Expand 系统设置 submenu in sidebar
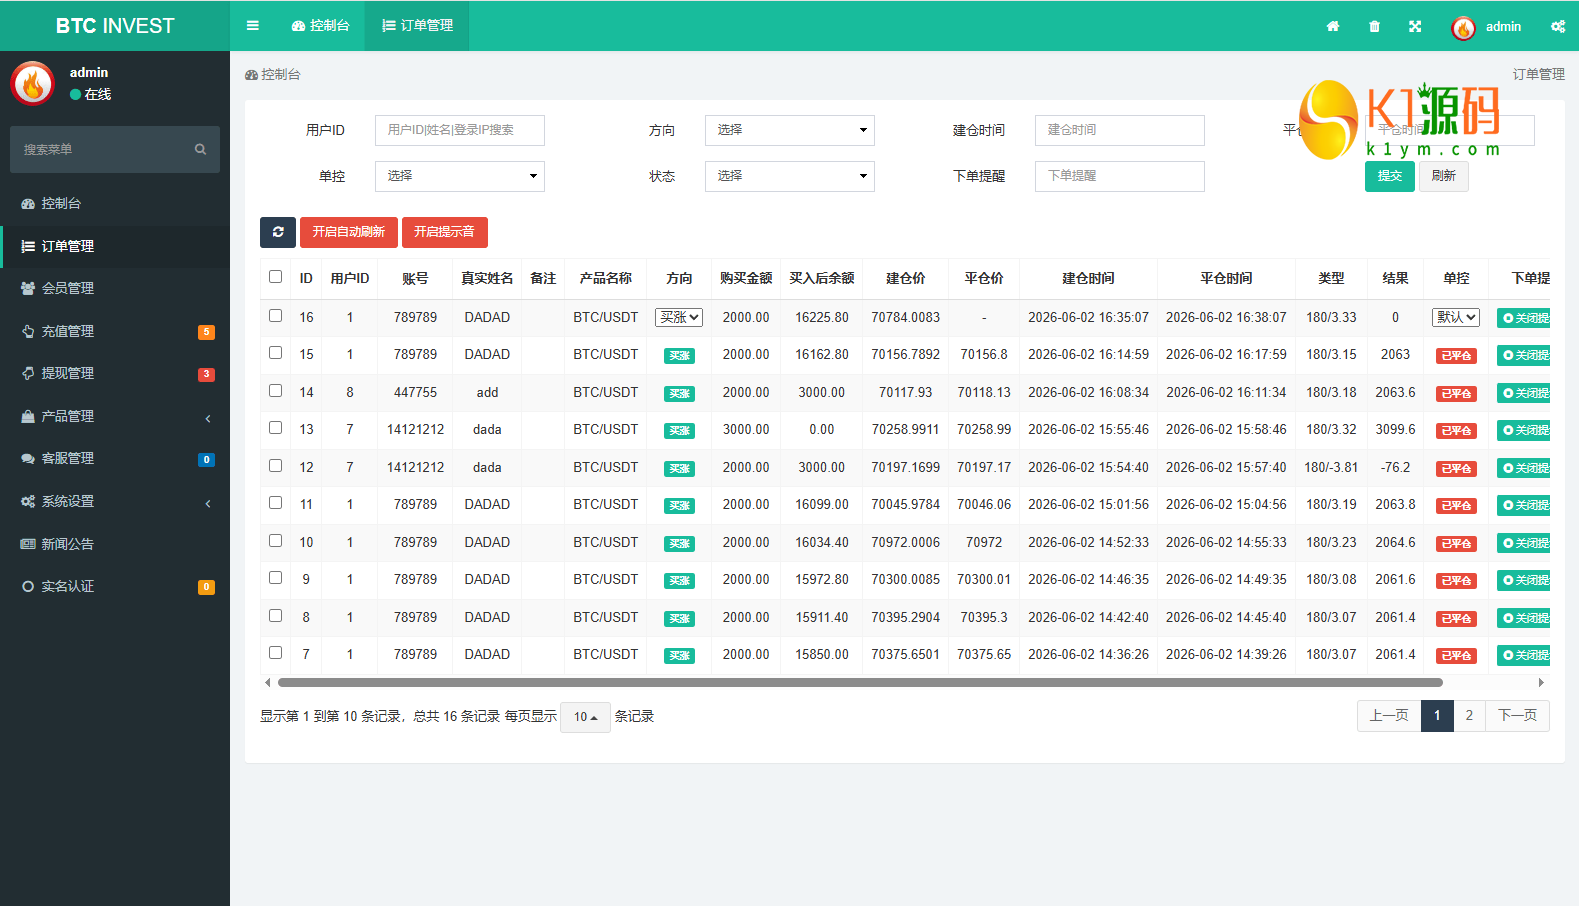The height and width of the screenshot is (906, 1579). pos(115,502)
